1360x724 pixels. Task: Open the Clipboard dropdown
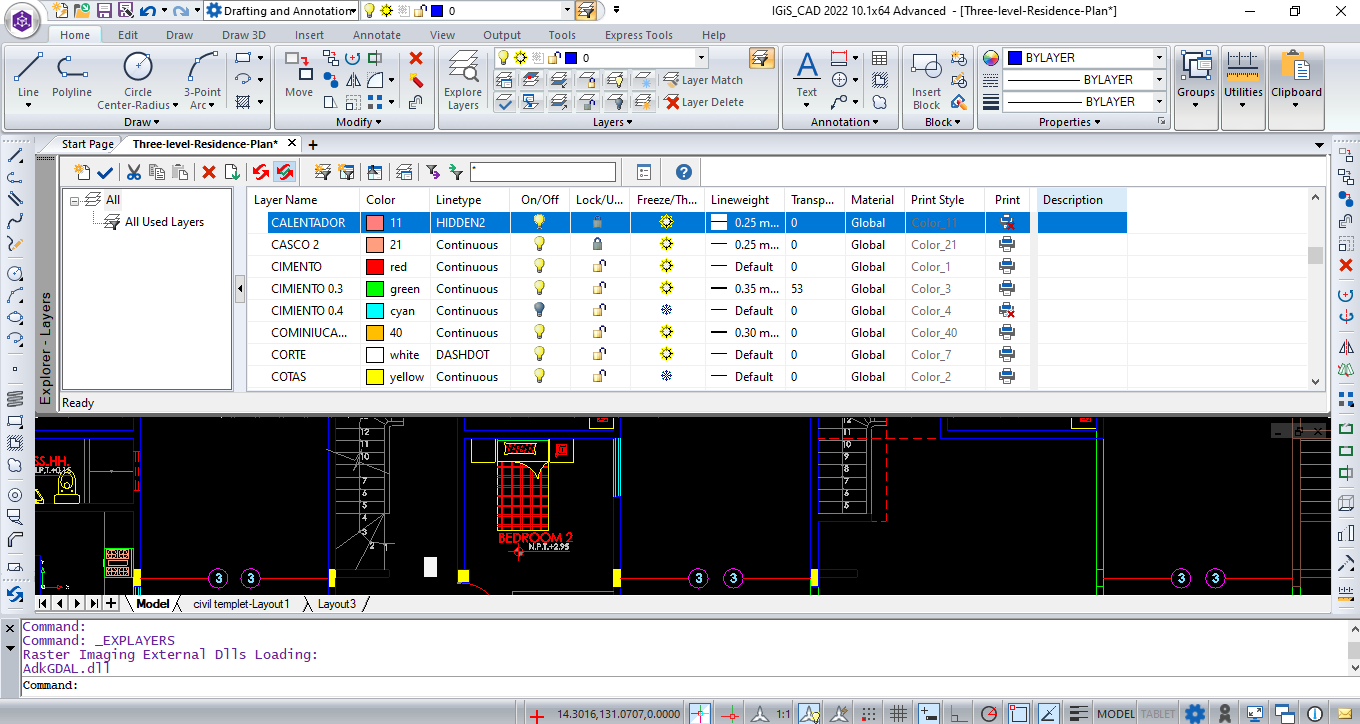click(x=1296, y=104)
